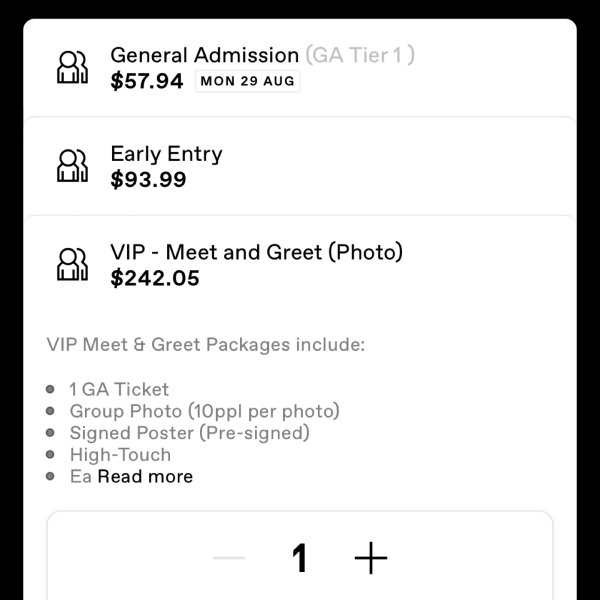Image resolution: width=600 pixels, height=600 pixels.
Task: Click Signed Poster (Pre-signed) item
Action: point(190,433)
